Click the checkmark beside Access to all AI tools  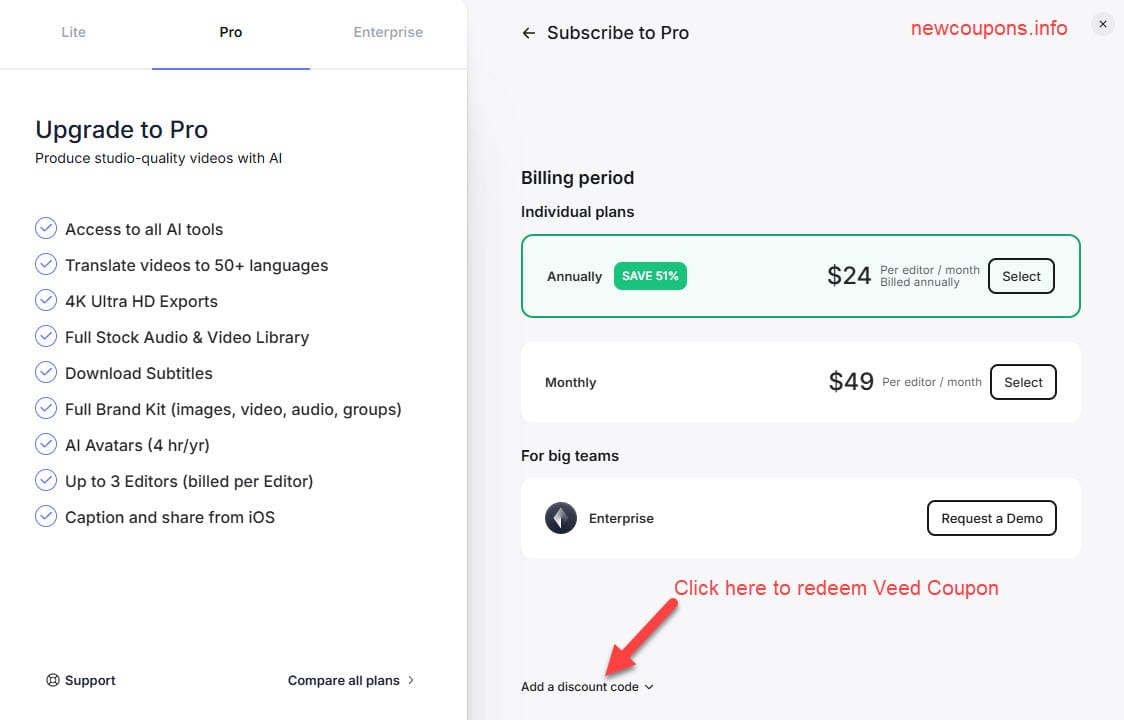pos(46,228)
